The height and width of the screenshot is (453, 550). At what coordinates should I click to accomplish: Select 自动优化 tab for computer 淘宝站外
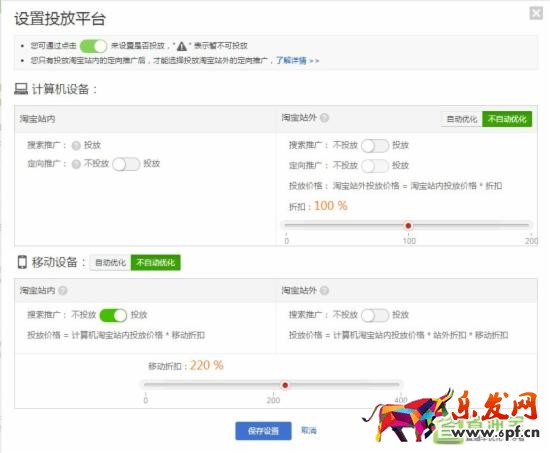[x=462, y=119]
